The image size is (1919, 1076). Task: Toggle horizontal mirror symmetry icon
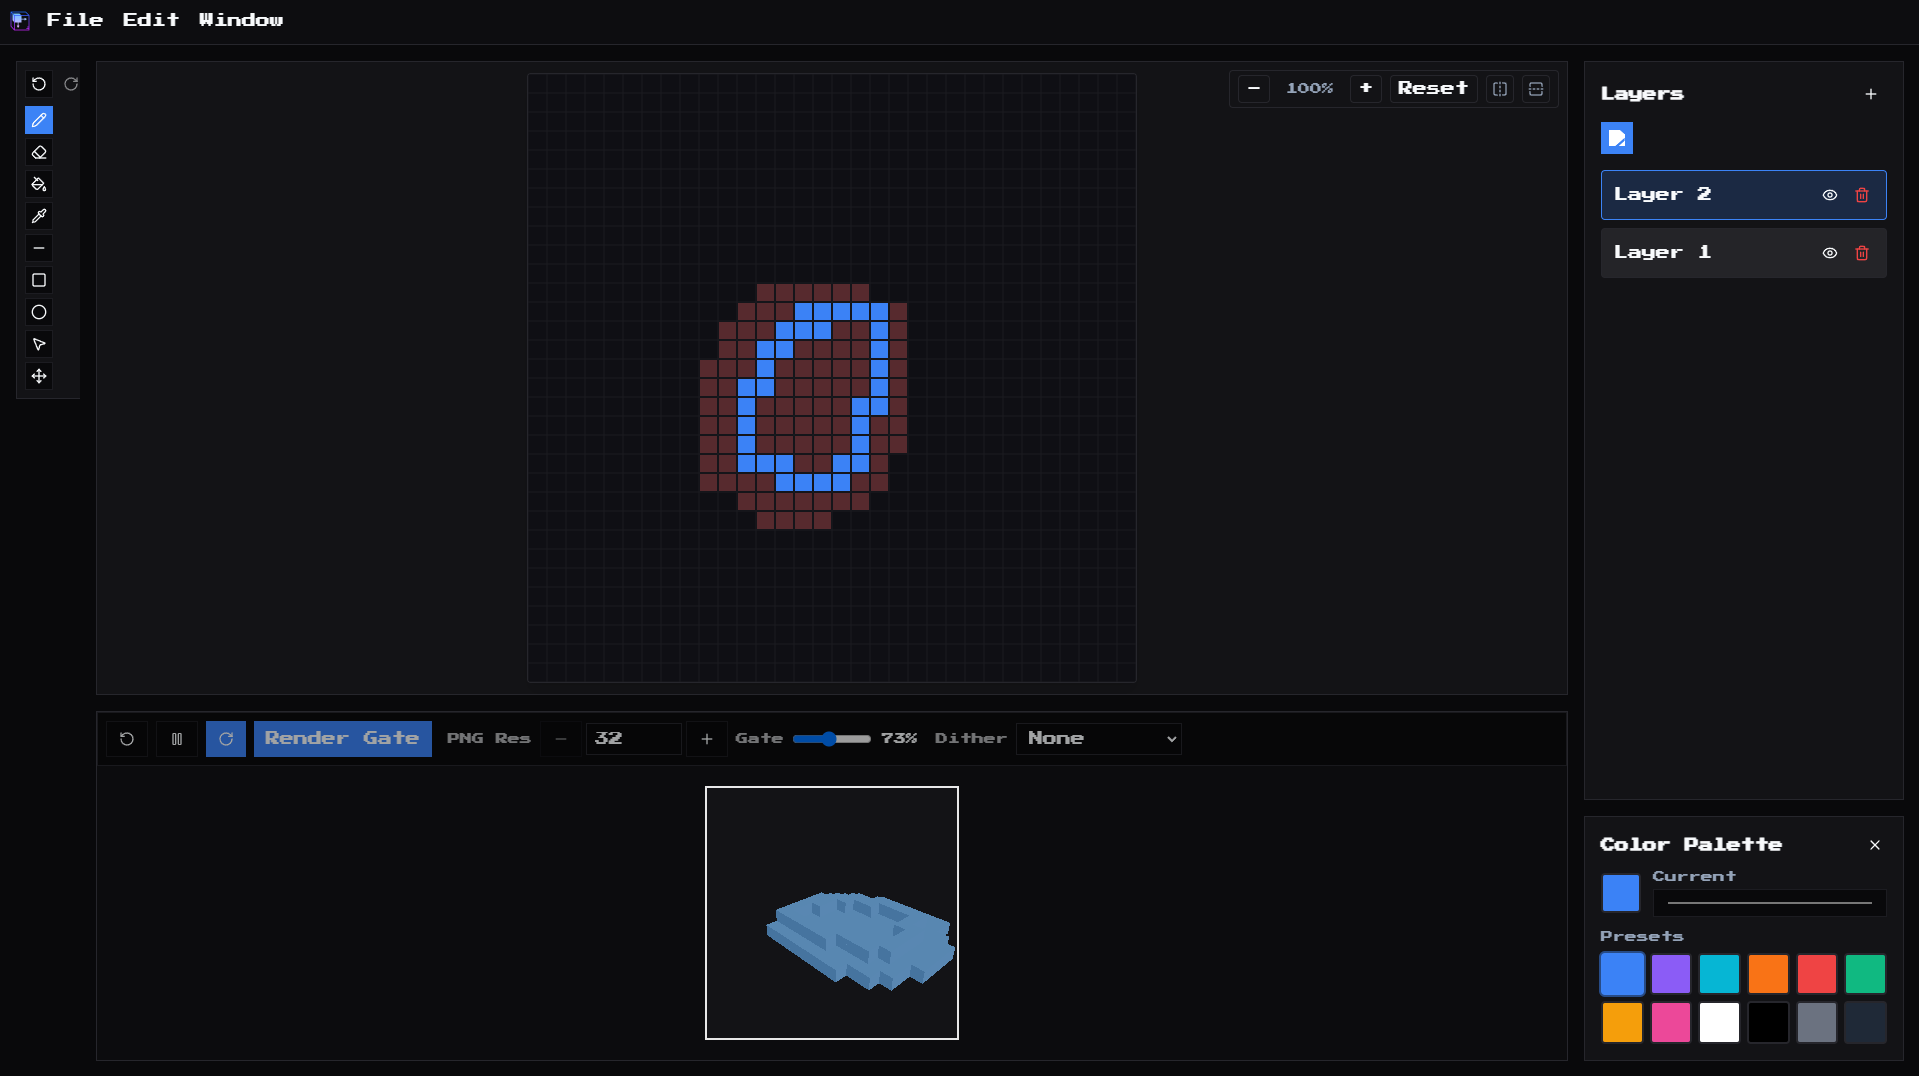pos(1536,89)
